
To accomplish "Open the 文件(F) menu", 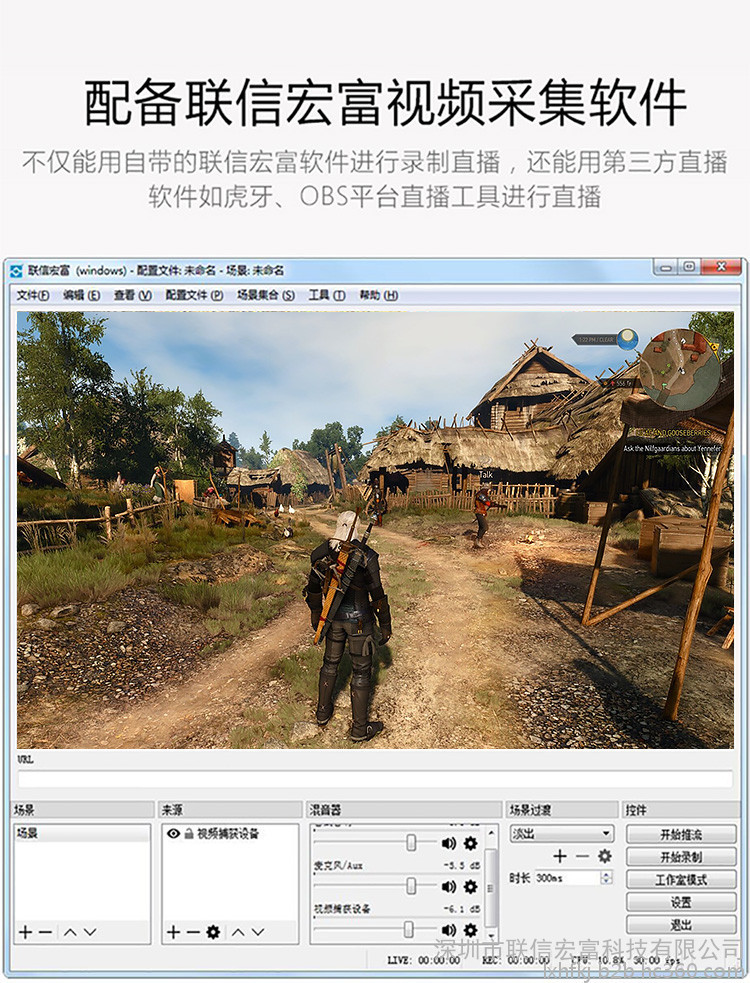I will [x=33, y=295].
